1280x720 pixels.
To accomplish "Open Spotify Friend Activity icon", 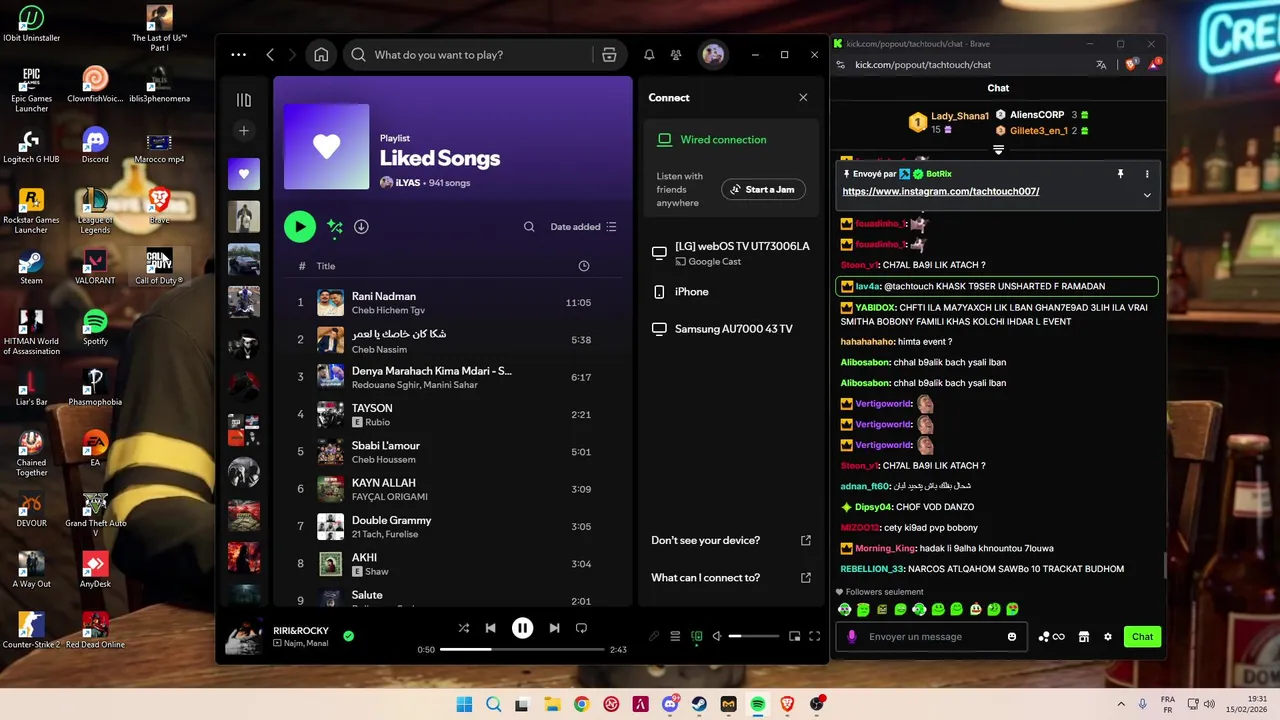I will tap(677, 55).
